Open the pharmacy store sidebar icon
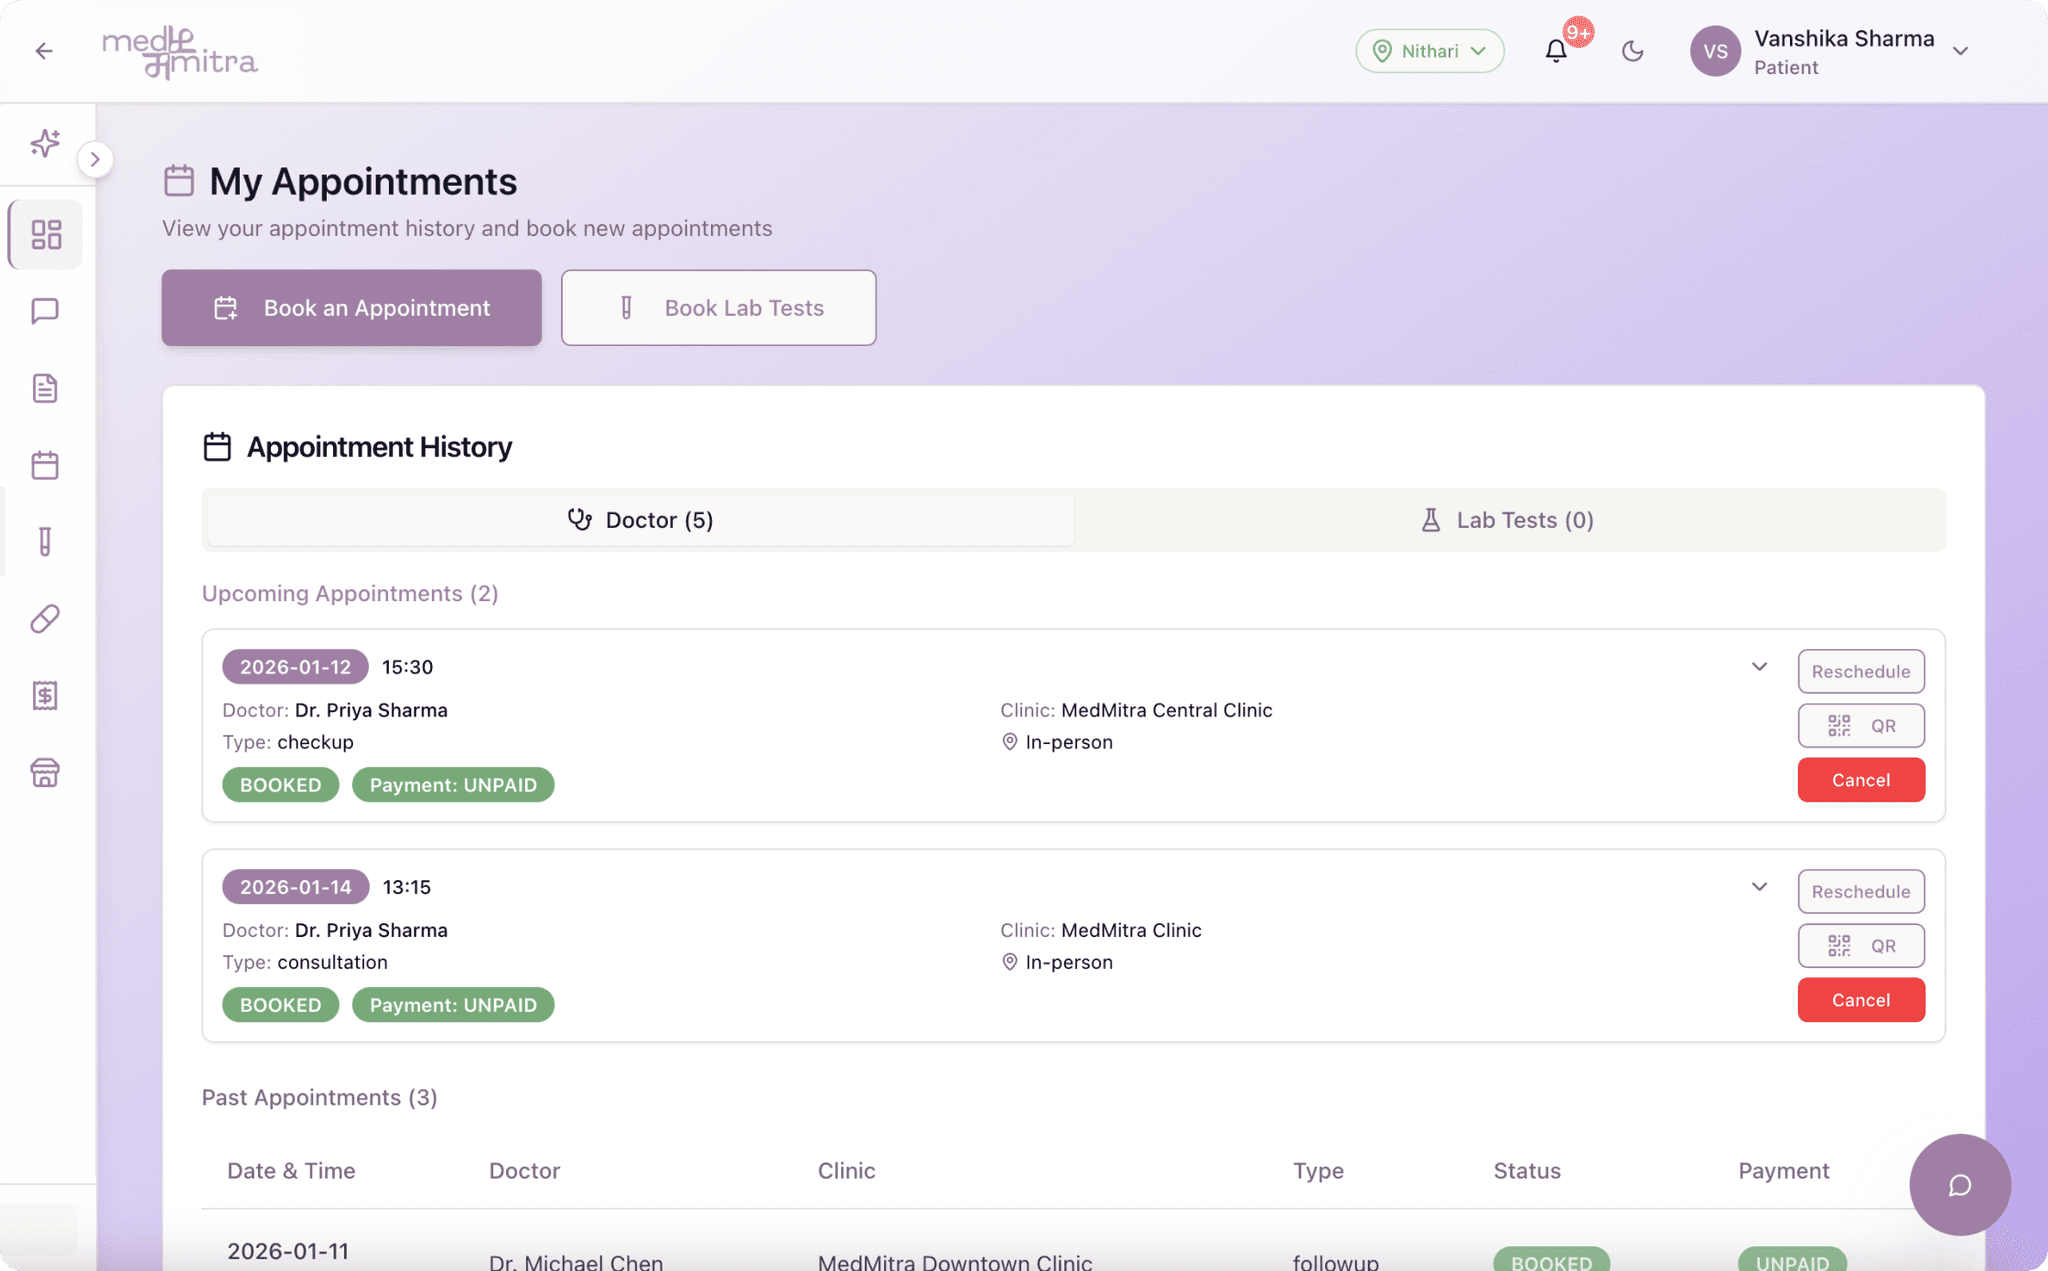The width and height of the screenshot is (2048, 1271). [45, 772]
